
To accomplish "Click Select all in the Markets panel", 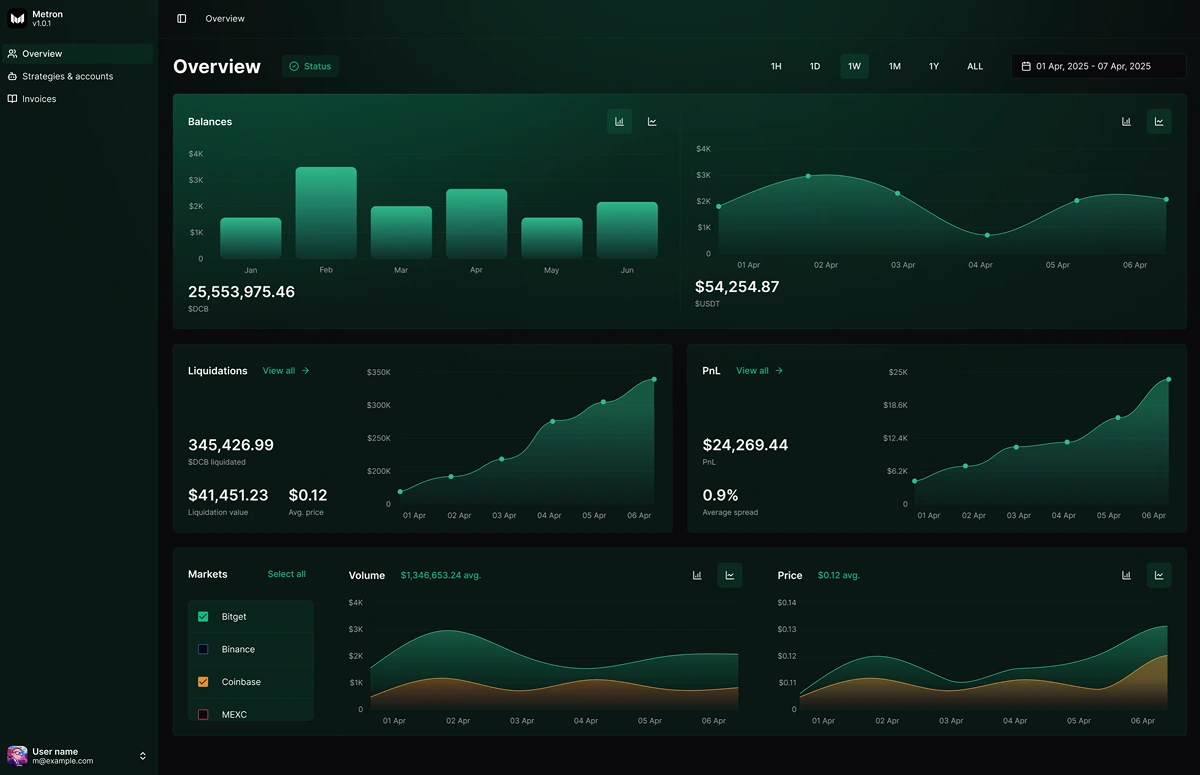I will (286, 574).
